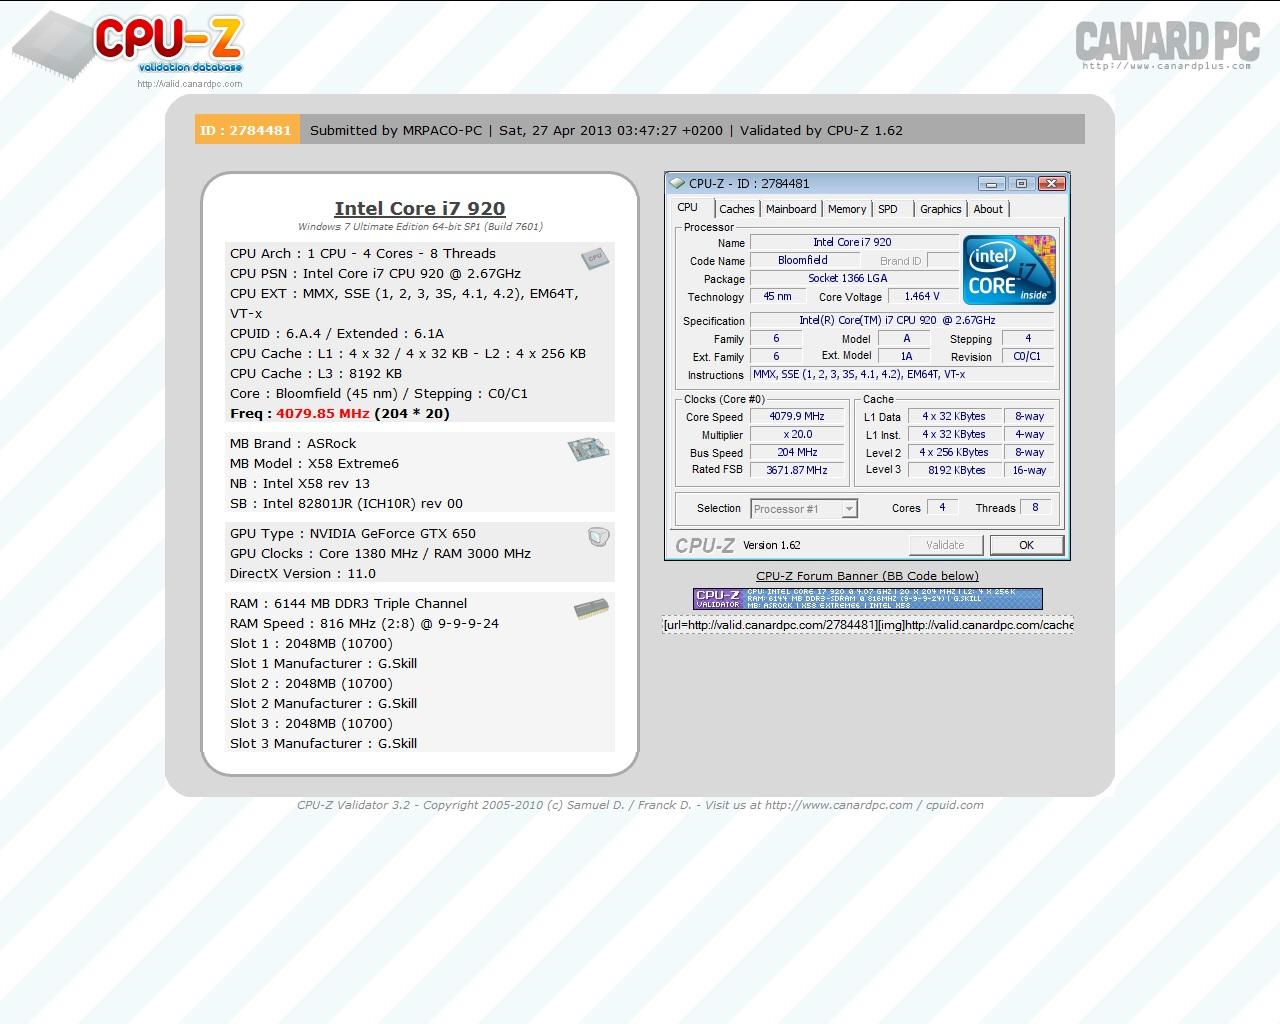Click the valid.canardpc.com URL under logo

[190, 84]
